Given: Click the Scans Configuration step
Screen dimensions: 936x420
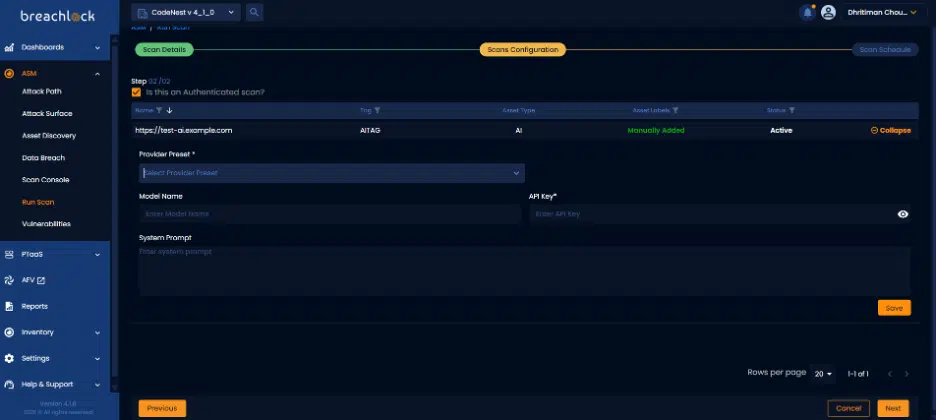Looking at the screenshot, I should pos(523,50).
